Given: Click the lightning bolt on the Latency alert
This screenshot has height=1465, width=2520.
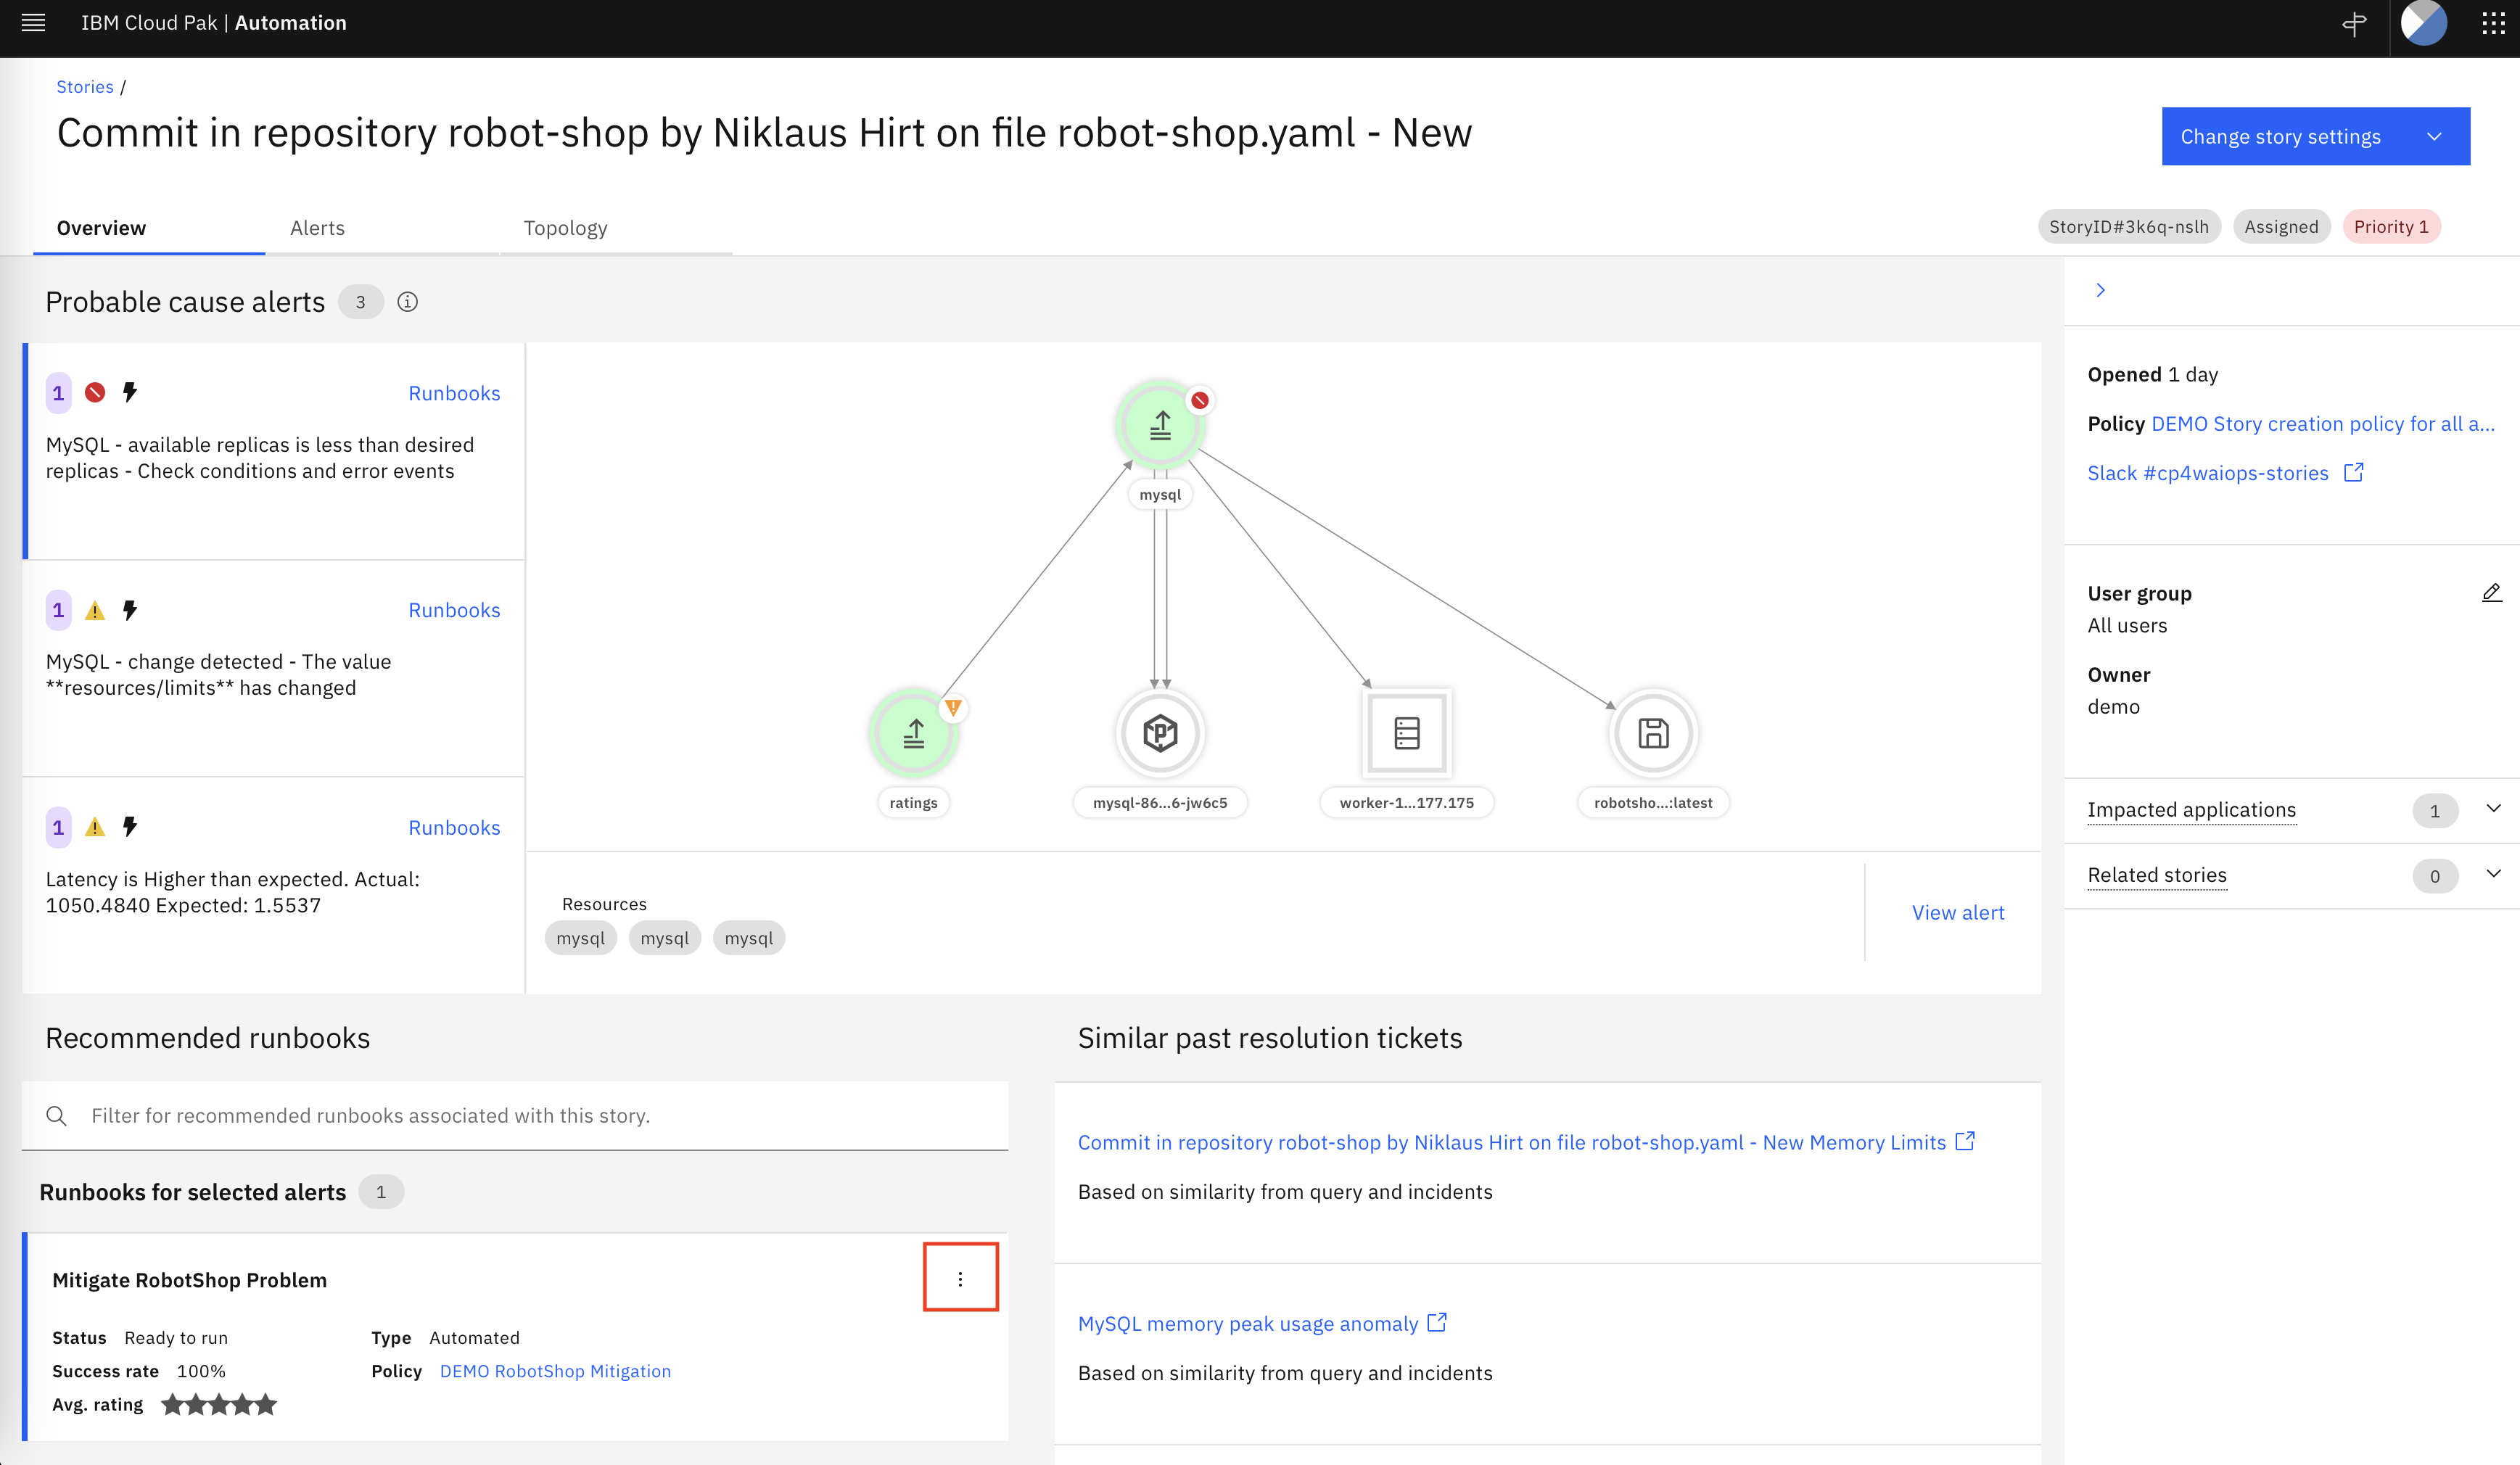Looking at the screenshot, I should point(130,827).
